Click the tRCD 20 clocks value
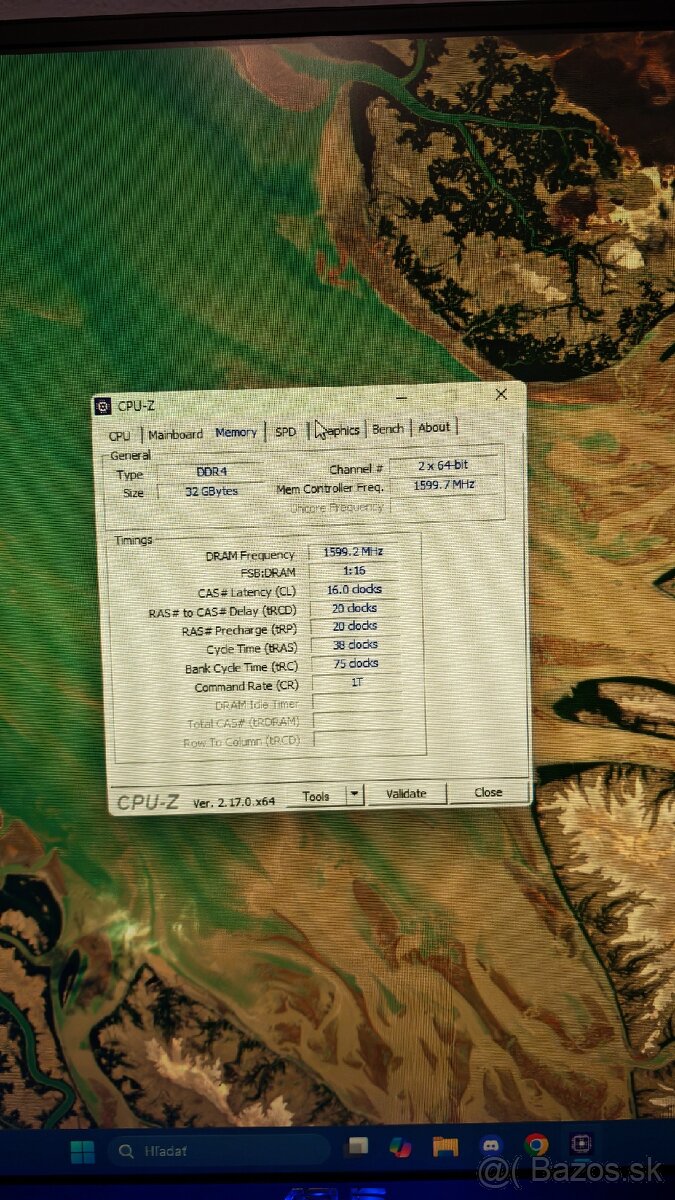This screenshot has height=1200, width=675. [355, 608]
